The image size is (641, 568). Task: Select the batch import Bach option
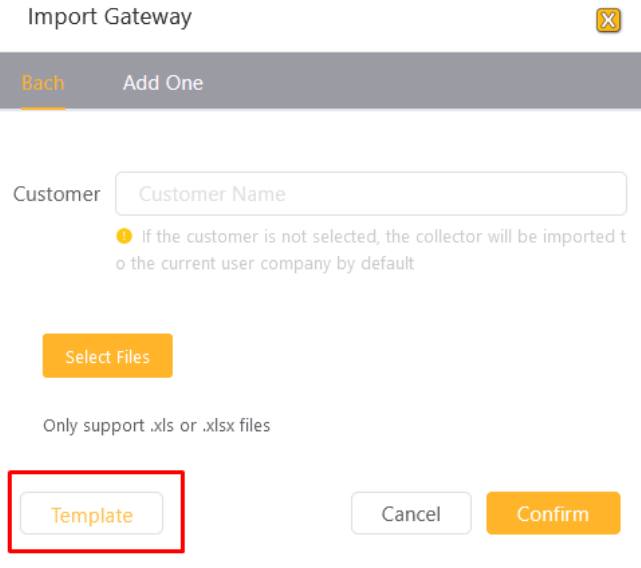(x=43, y=83)
